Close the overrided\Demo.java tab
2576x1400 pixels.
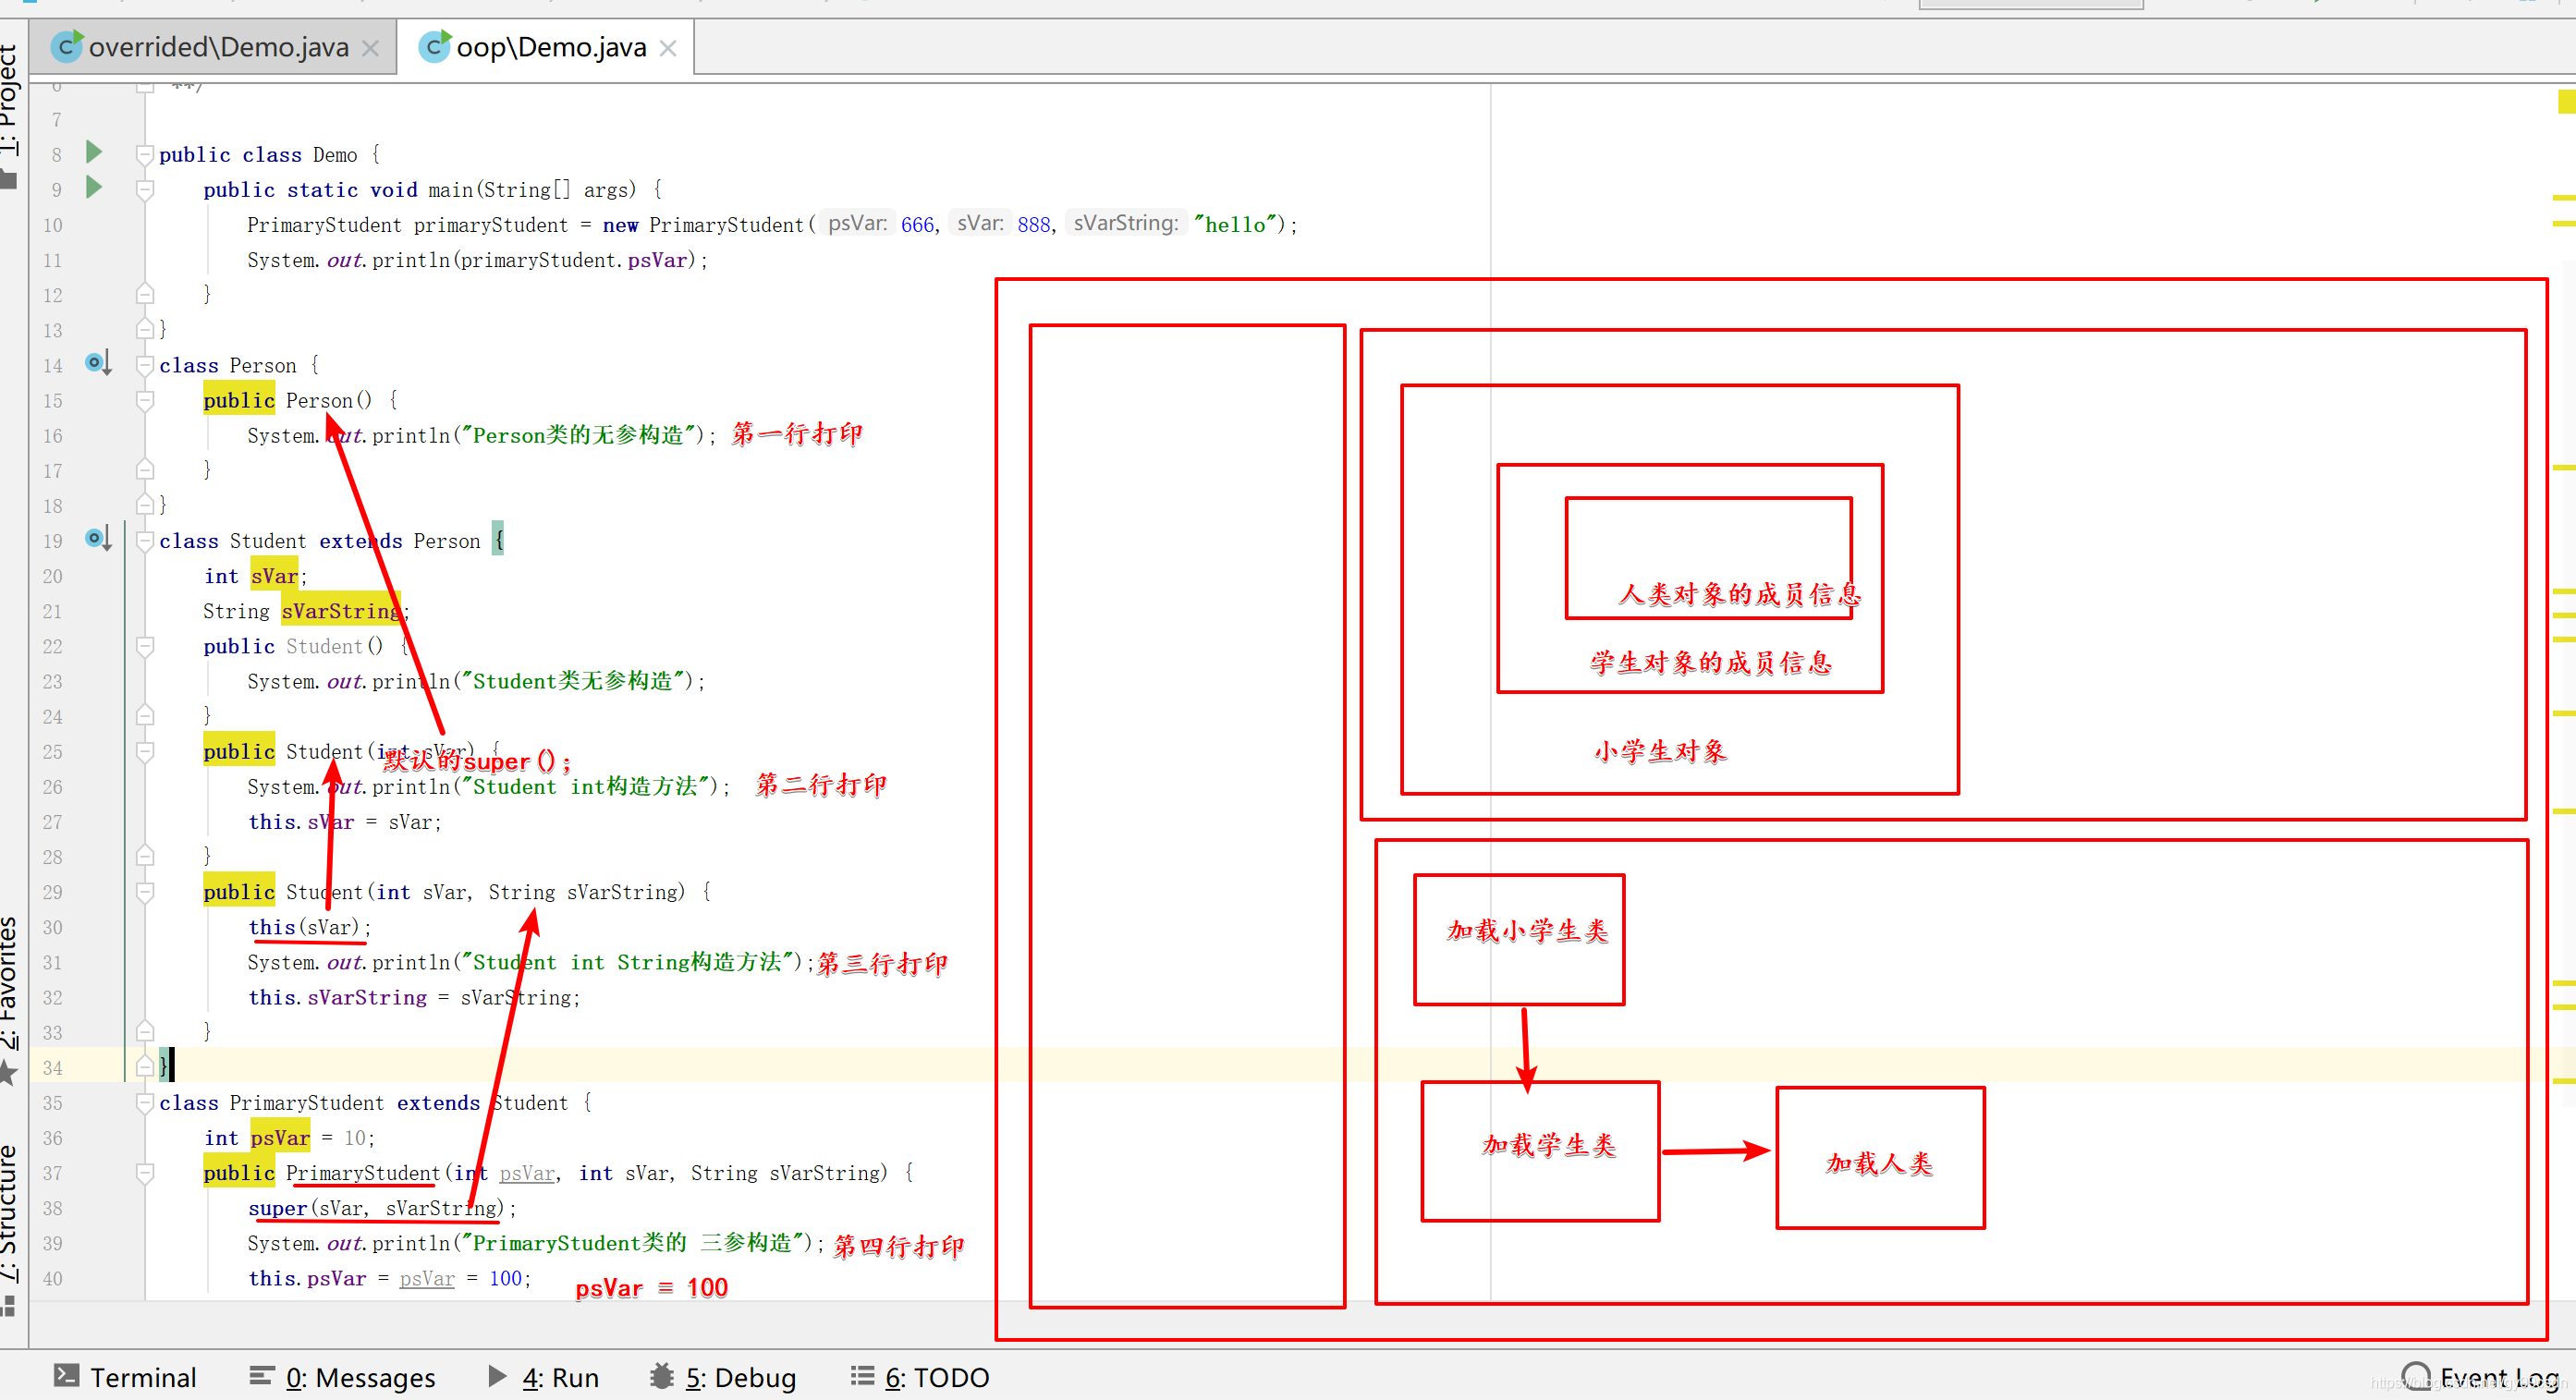pos(370,48)
